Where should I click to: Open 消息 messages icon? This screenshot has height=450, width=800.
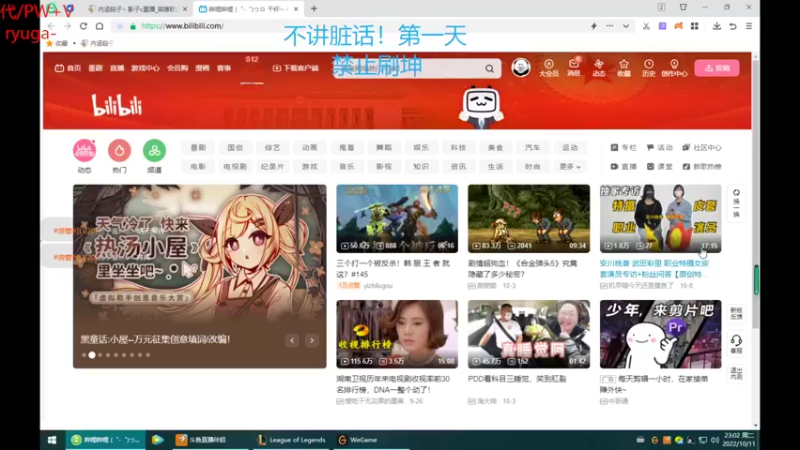pos(574,68)
